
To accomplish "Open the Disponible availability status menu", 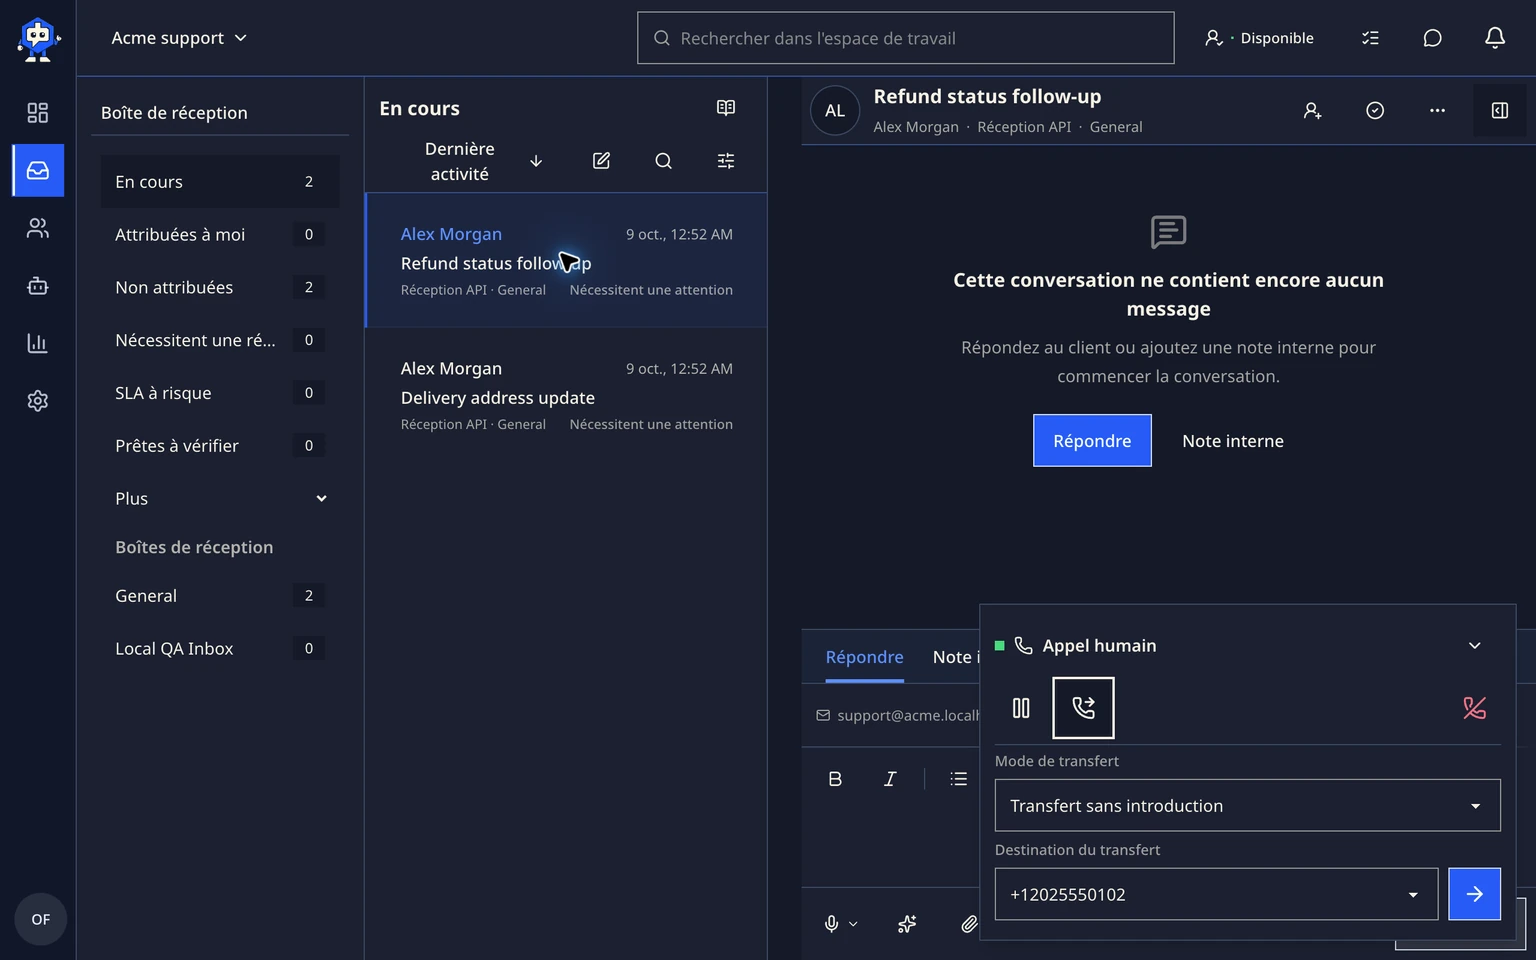I will [1260, 38].
